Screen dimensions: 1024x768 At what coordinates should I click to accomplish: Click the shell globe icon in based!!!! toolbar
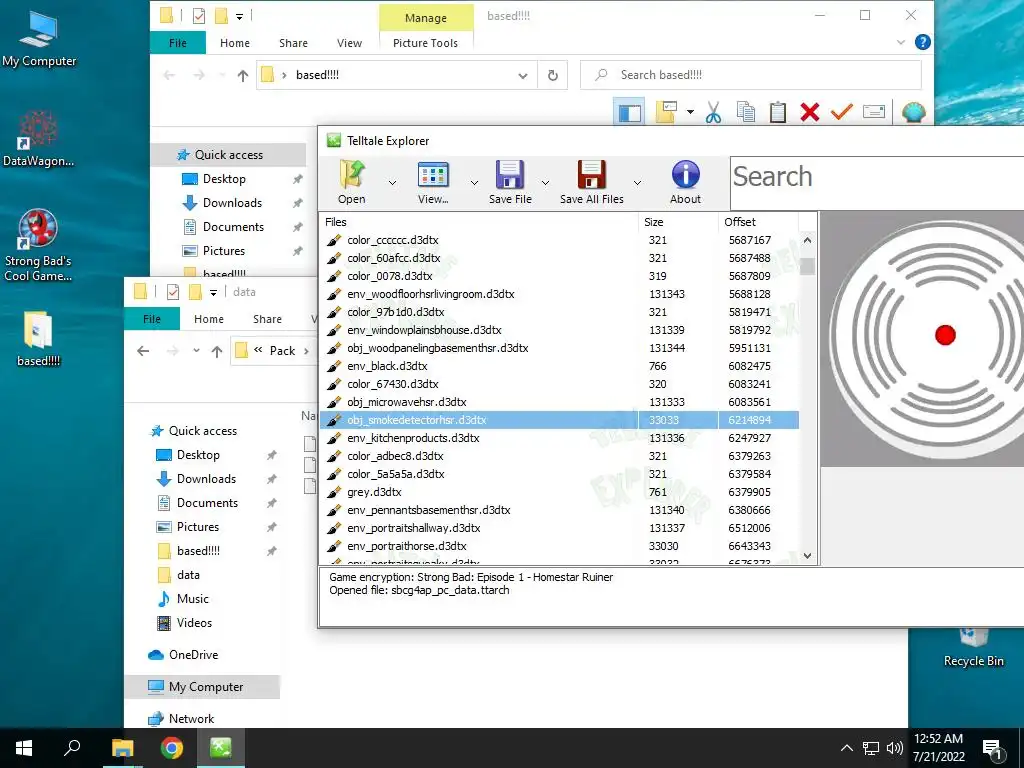914,112
